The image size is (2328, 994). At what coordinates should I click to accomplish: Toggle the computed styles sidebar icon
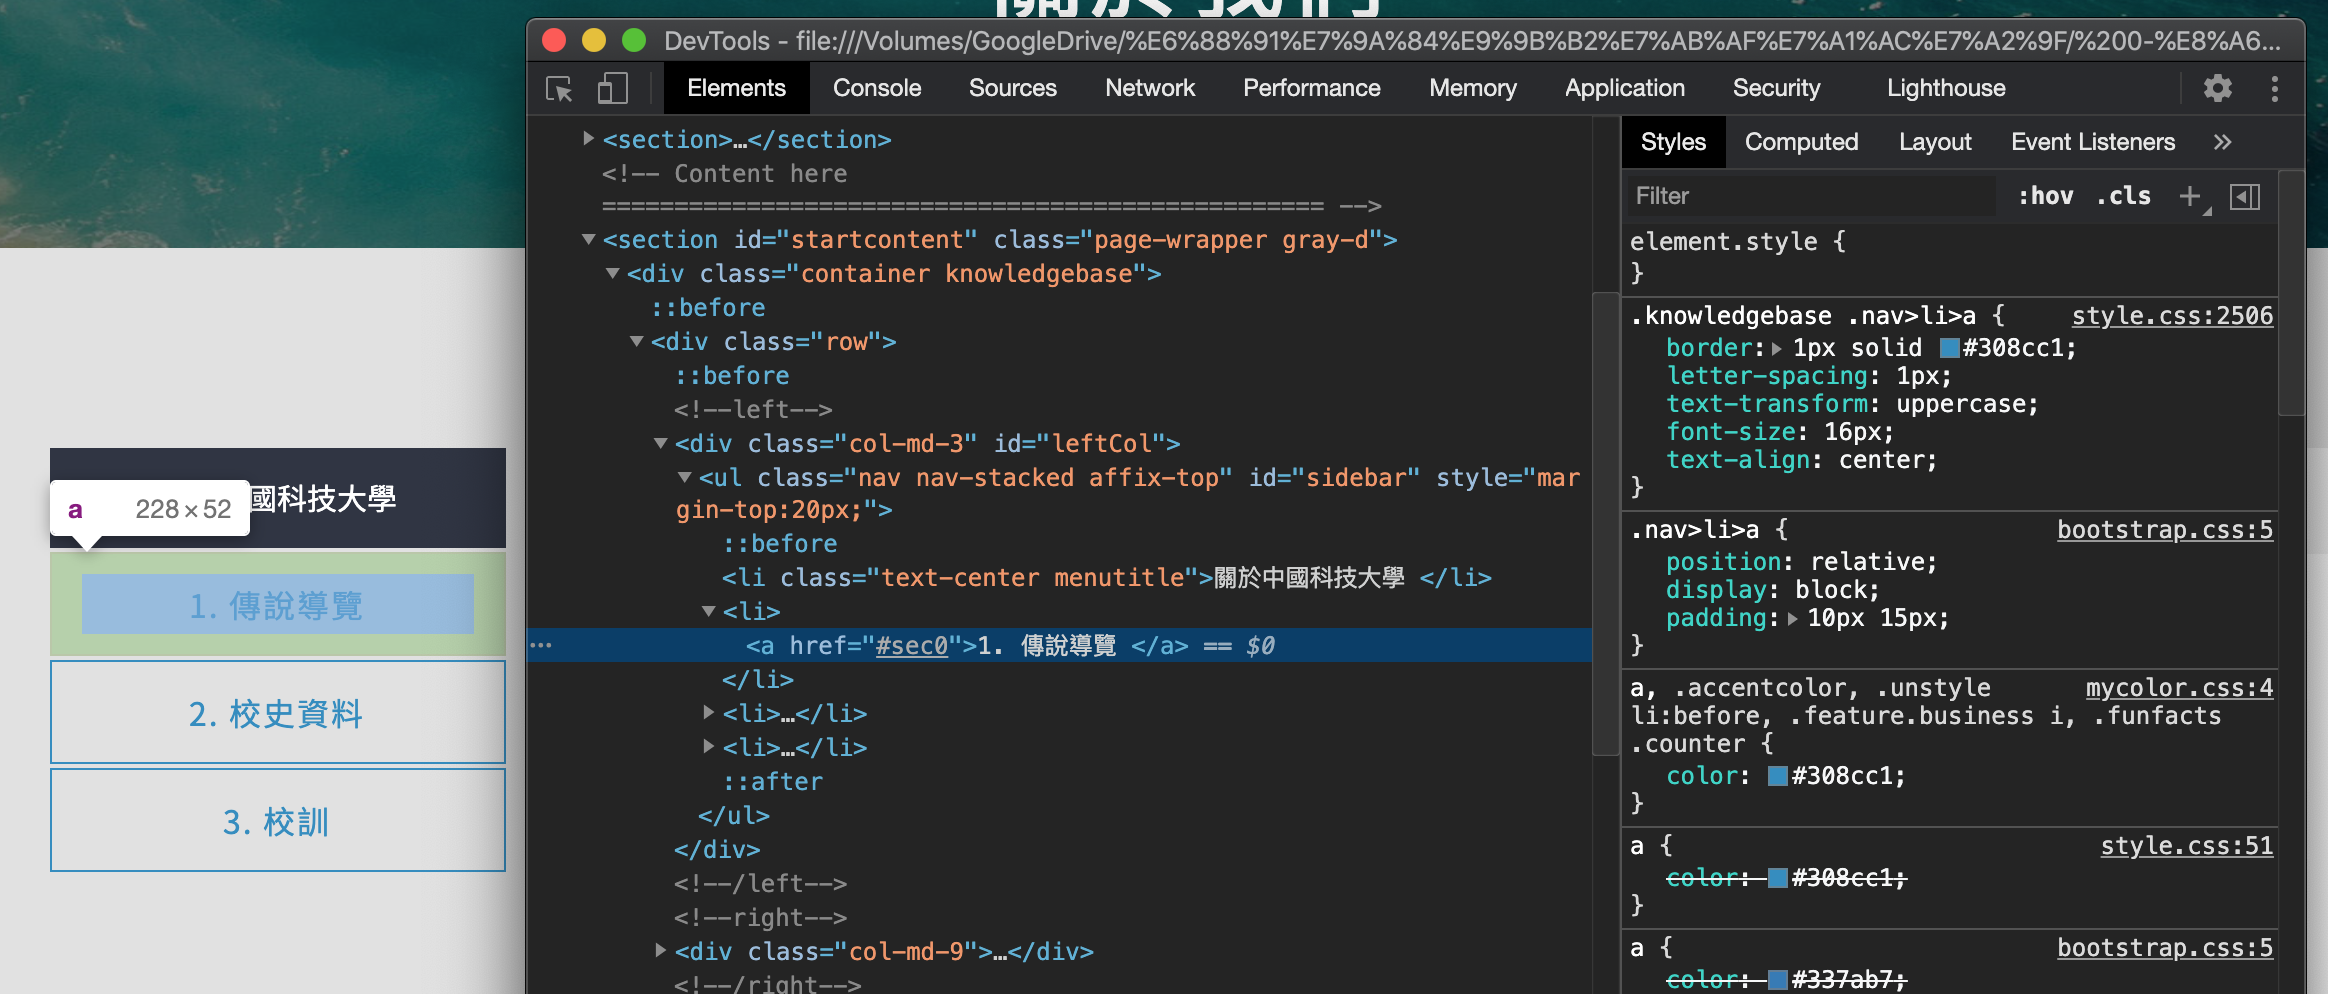click(2245, 196)
